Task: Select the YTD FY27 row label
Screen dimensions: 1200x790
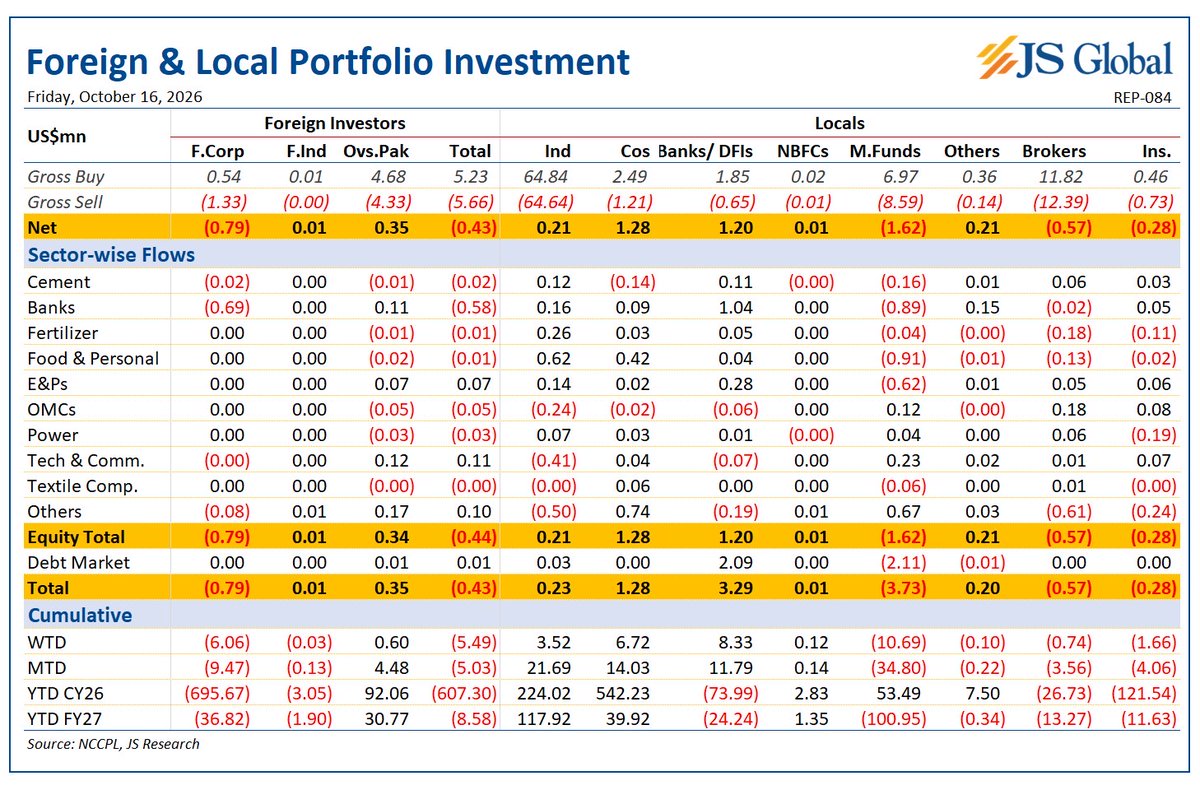Action: [x=65, y=719]
